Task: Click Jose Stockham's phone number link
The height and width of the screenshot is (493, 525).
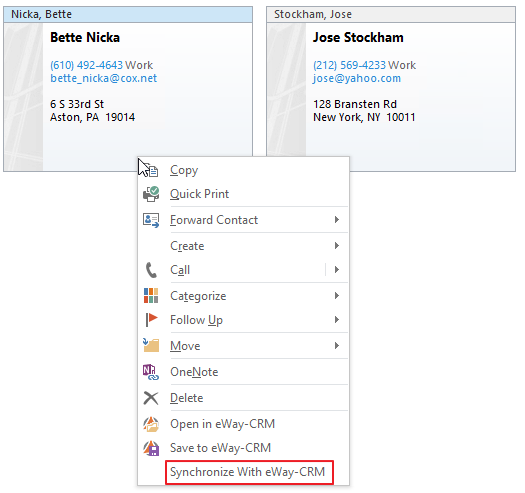Action: (350, 65)
